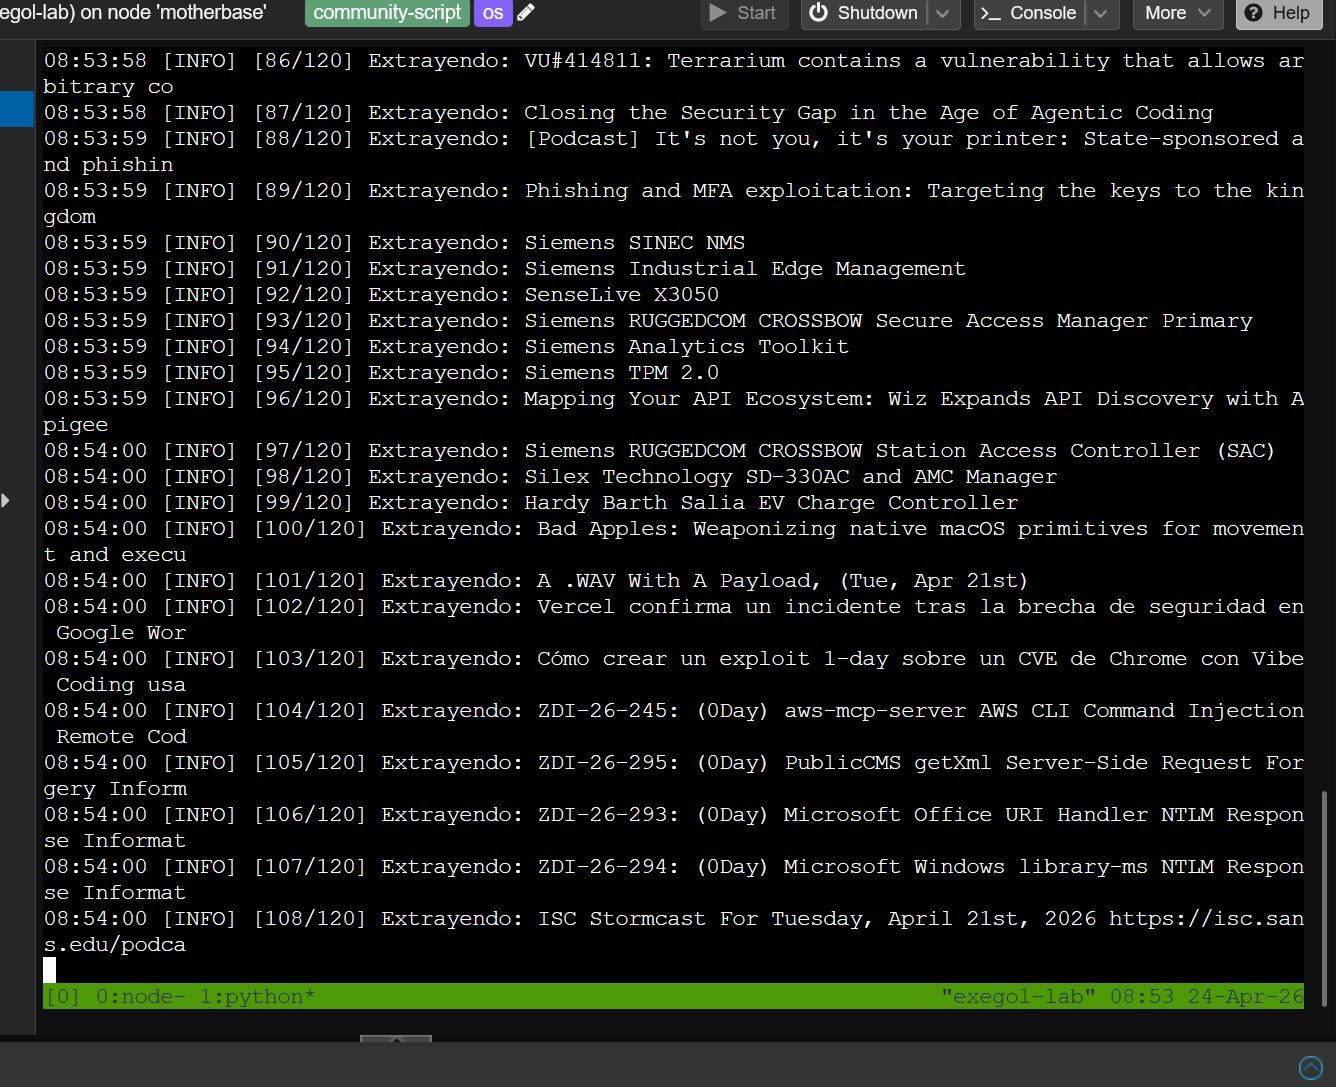
Task: Toggle the bottom log panel collapse handle
Action: (396, 1039)
